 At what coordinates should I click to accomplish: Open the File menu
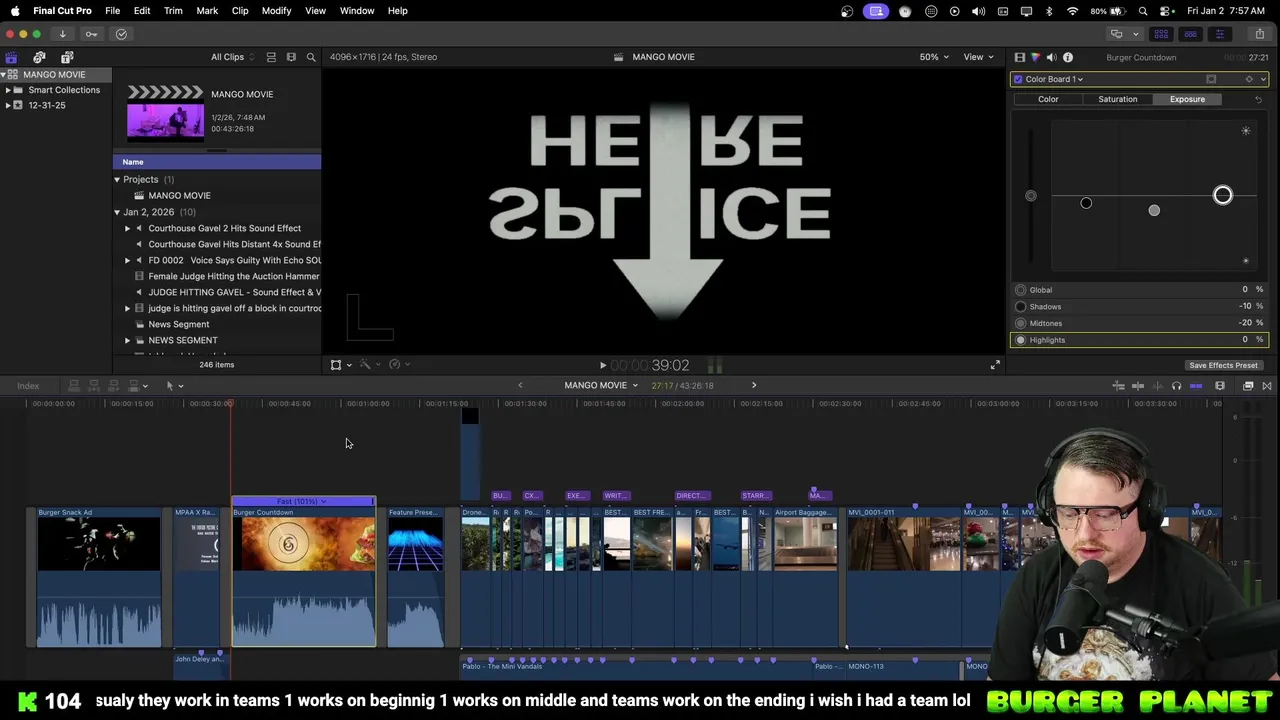(x=112, y=11)
